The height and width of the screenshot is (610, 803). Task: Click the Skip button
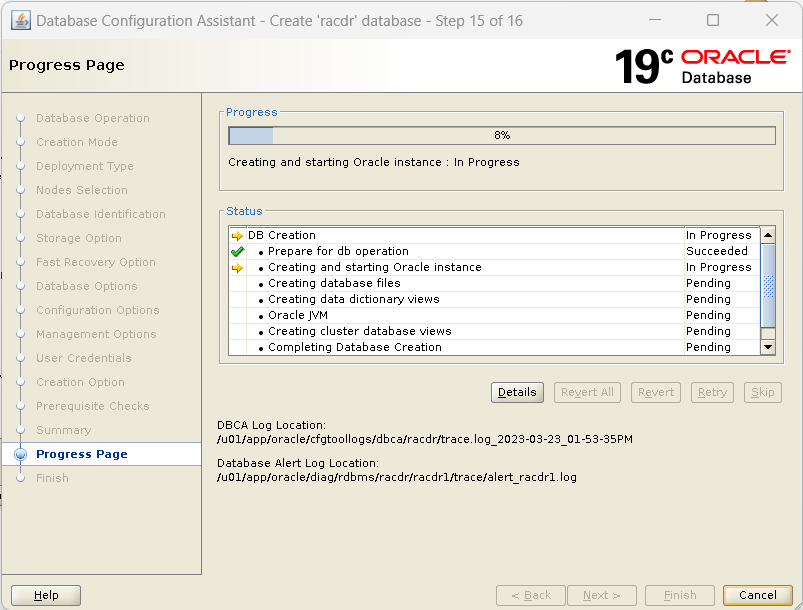point(763,392)
